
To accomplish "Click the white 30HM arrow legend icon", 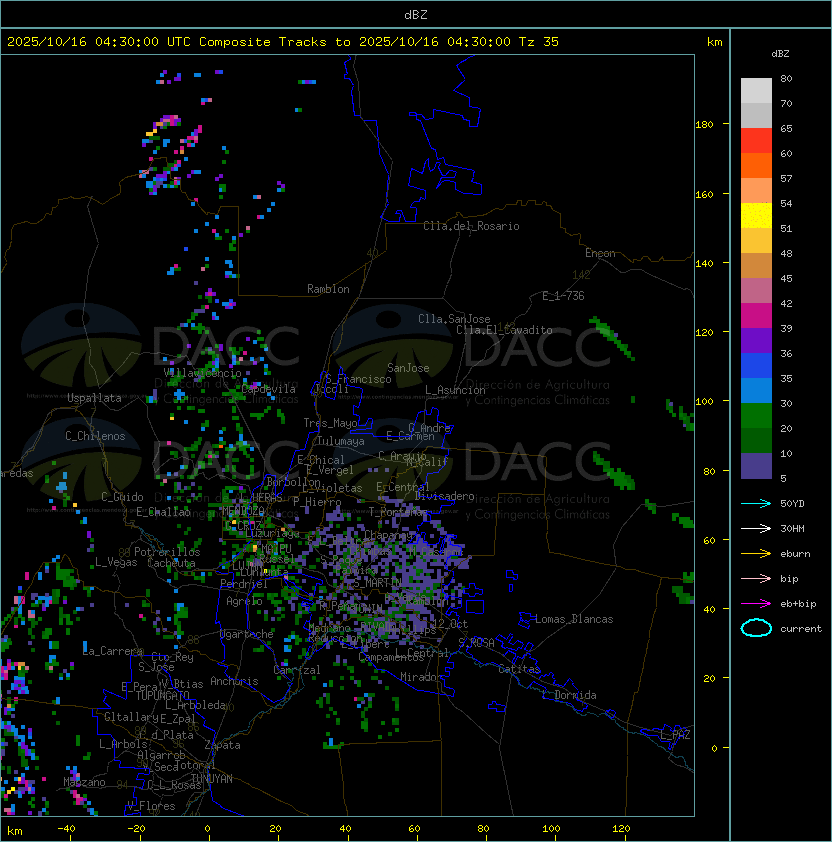I will coord(756,529).
